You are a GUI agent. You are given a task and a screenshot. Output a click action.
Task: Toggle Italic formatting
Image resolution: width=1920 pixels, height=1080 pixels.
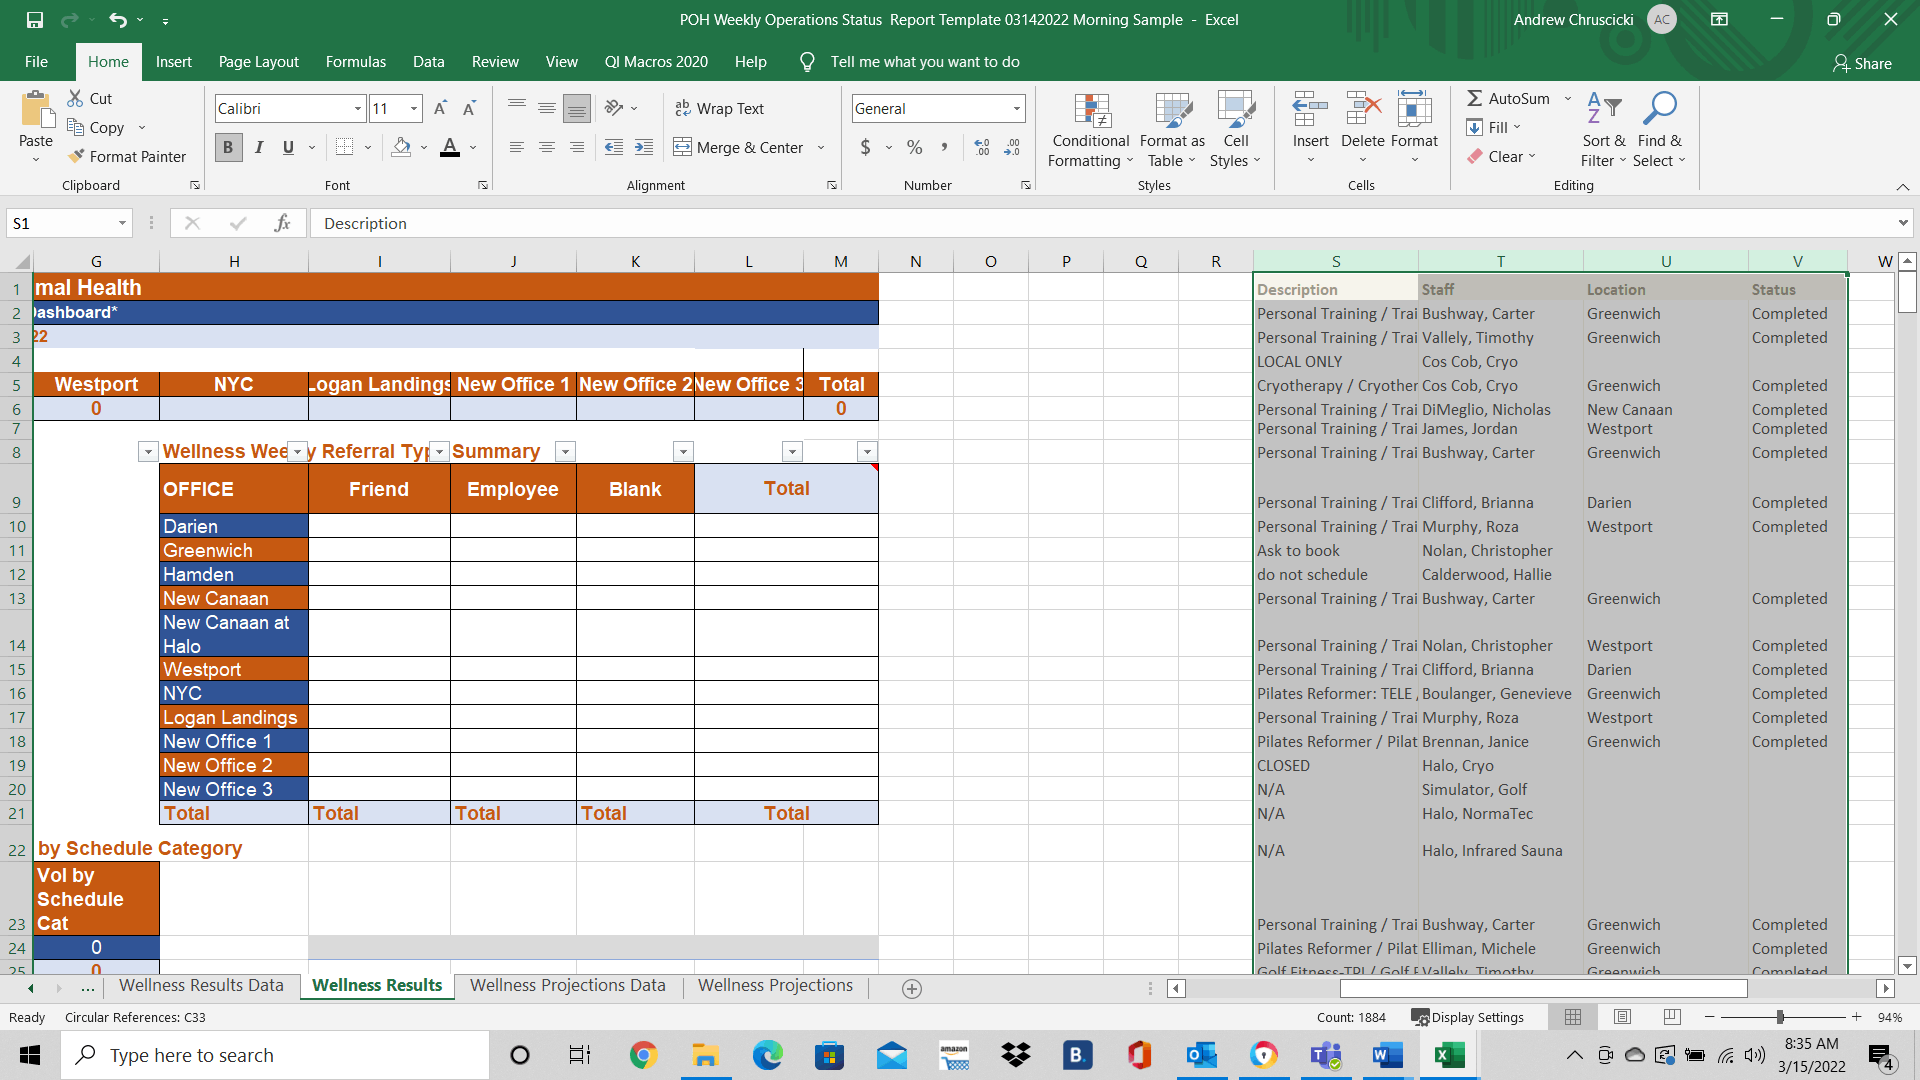(259, 148)
